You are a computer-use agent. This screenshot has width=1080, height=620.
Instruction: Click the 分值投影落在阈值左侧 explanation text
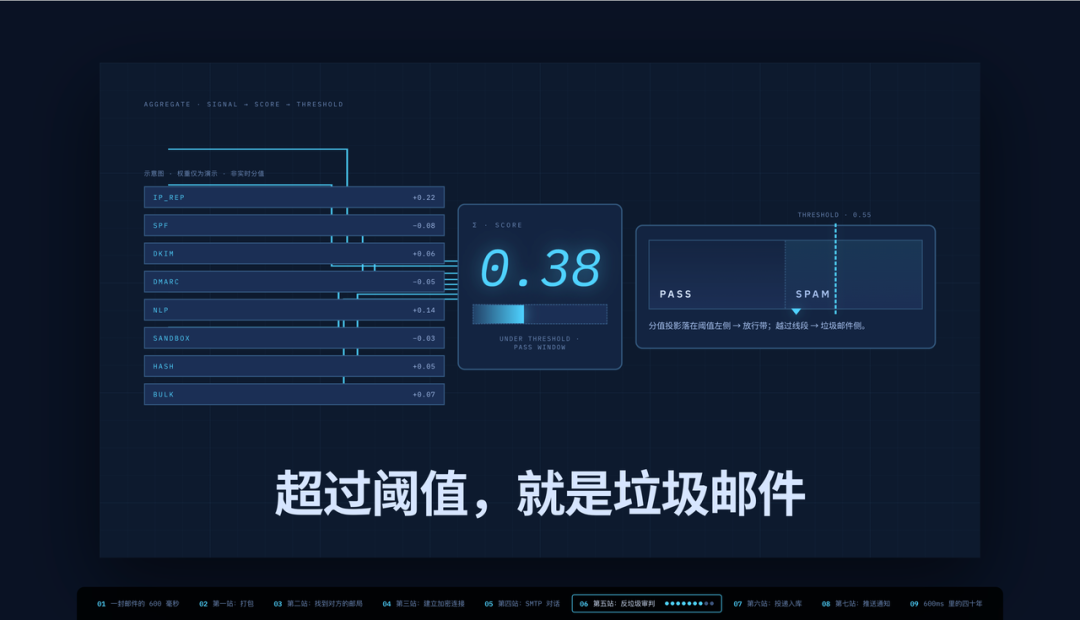point(757,326)
